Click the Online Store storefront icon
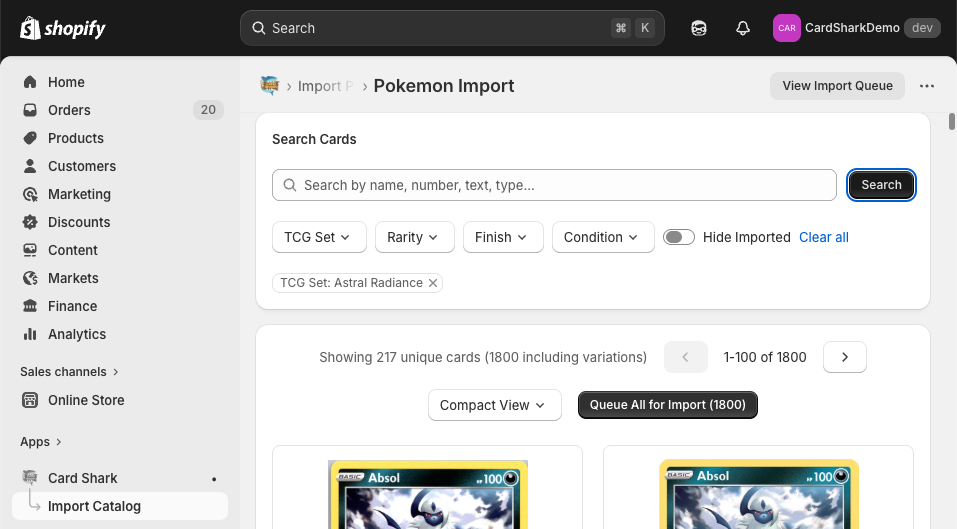Viewport: 957px width, 529px height. click(30, 400)
